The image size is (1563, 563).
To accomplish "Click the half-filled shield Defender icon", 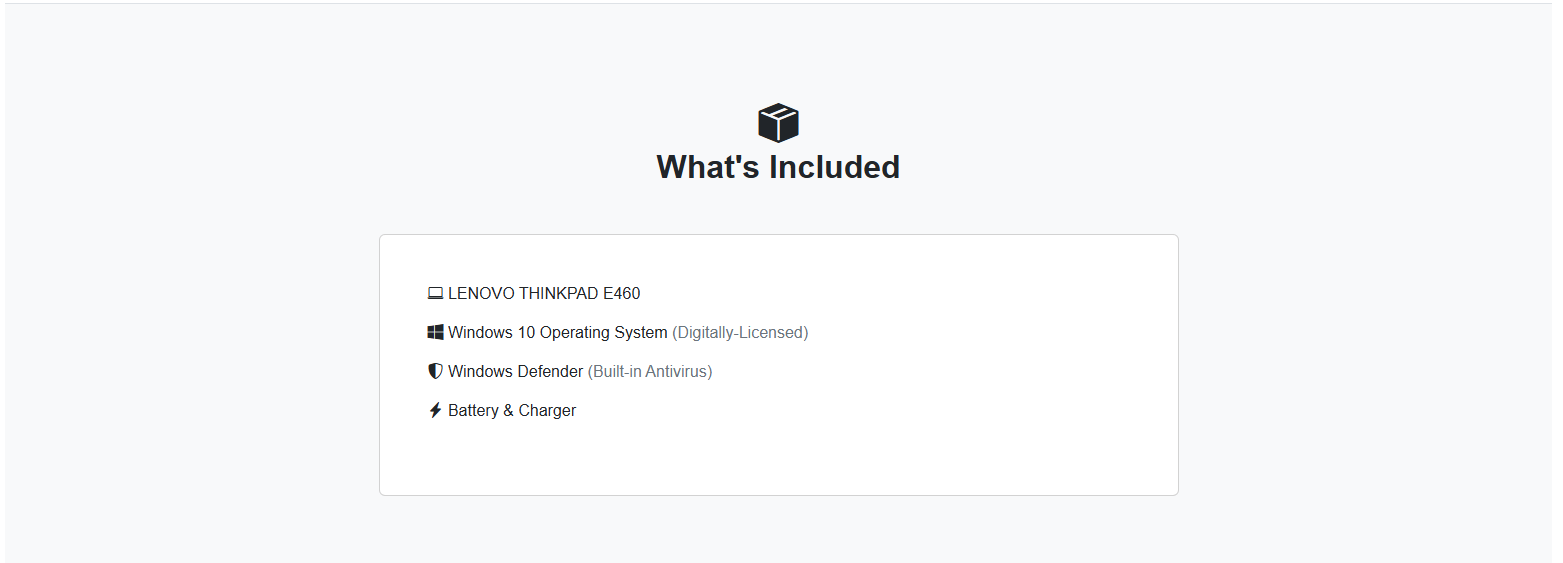I will tap(435, 371).
